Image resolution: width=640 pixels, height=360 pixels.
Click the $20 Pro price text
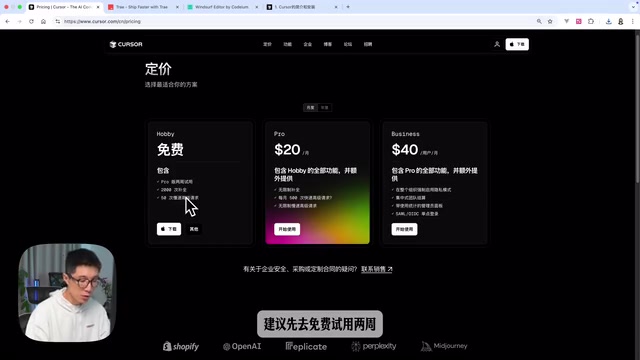point(287,150)
